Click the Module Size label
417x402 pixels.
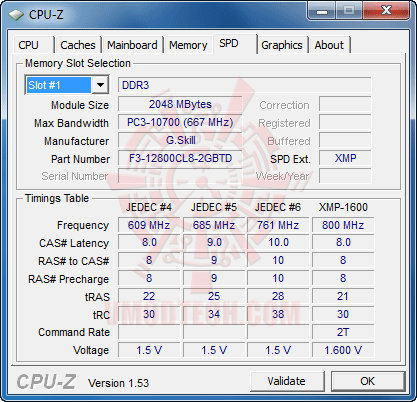80,105
